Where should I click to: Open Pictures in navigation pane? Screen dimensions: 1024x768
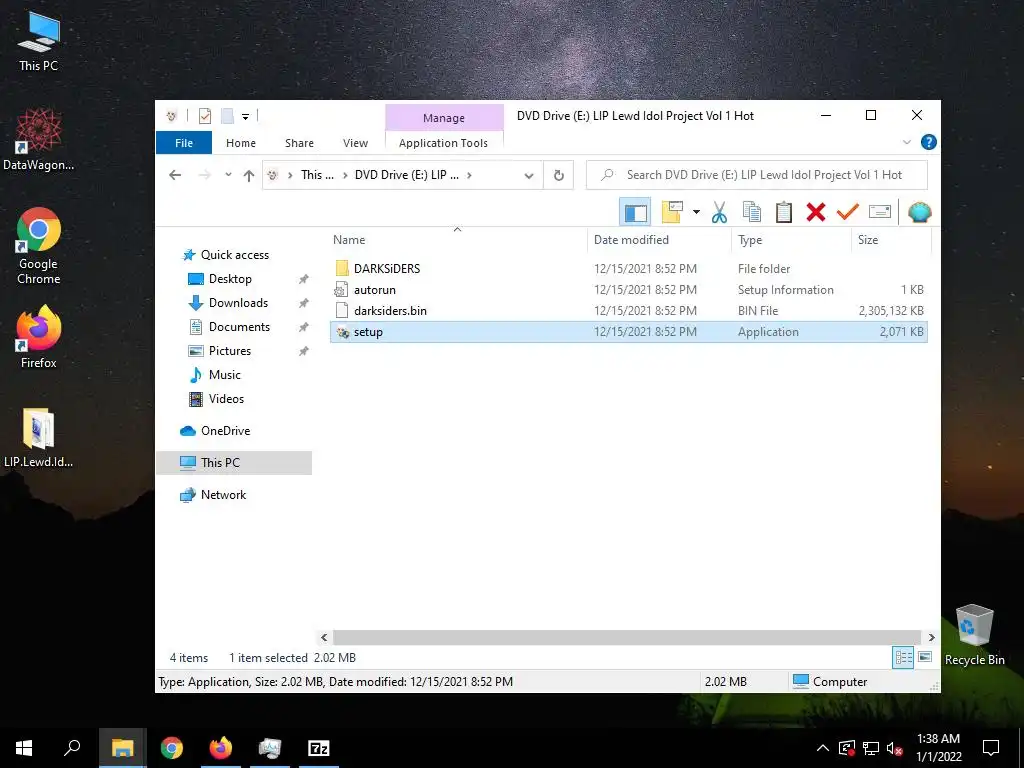[x=230, y=351]
